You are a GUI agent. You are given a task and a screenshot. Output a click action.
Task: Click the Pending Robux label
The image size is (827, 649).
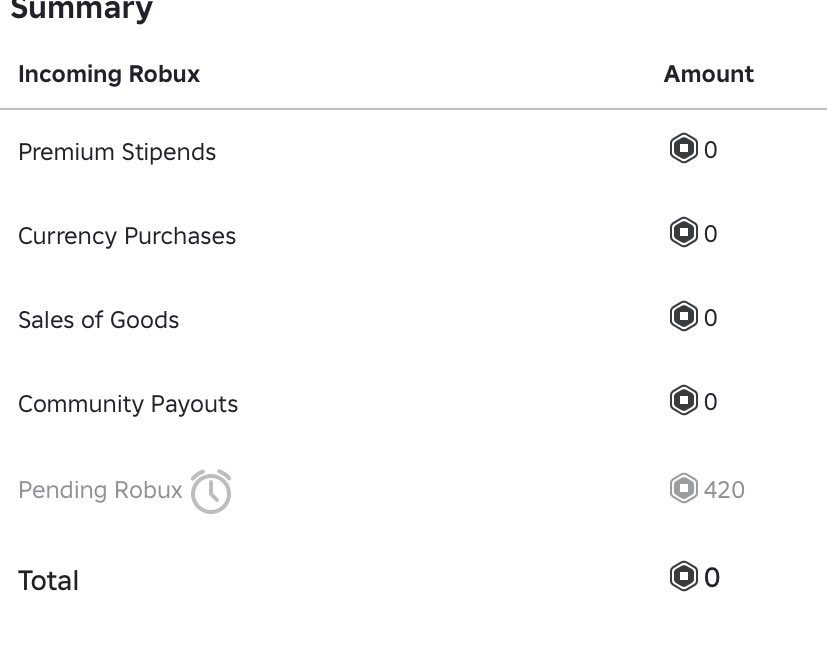coord(100,490)
